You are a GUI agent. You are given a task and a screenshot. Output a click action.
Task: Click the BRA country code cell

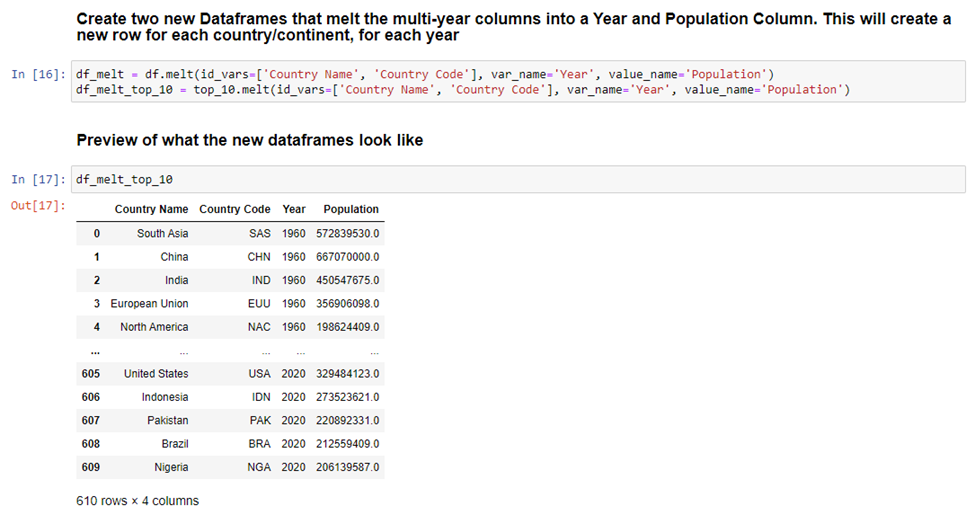click(259, 444)
